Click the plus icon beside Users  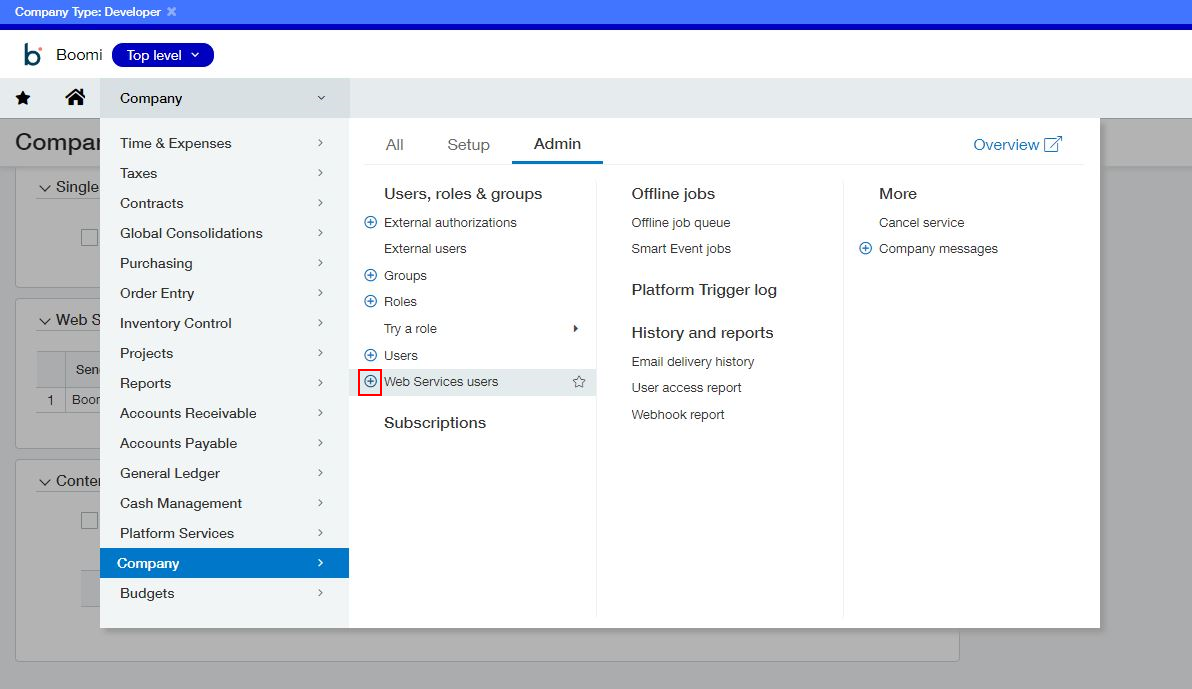pyautogui.click(x=370, y=355)
